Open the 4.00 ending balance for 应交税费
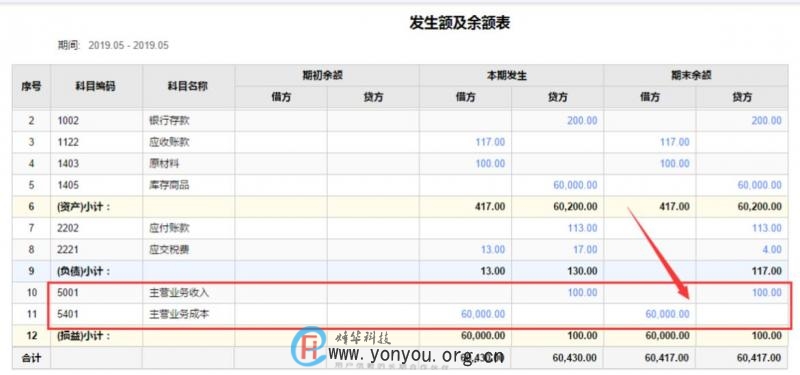 (x=772, y=249)
